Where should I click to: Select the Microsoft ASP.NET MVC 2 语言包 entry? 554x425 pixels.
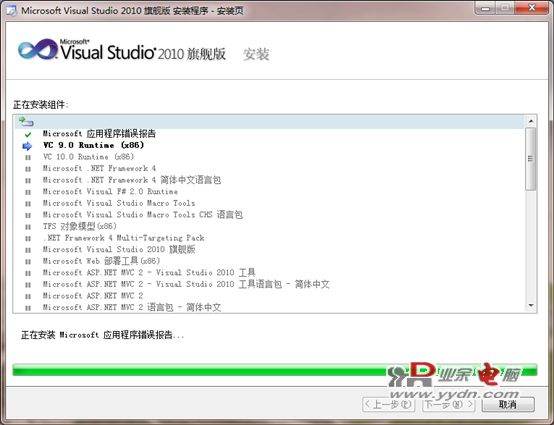click(x=132, y=307)
